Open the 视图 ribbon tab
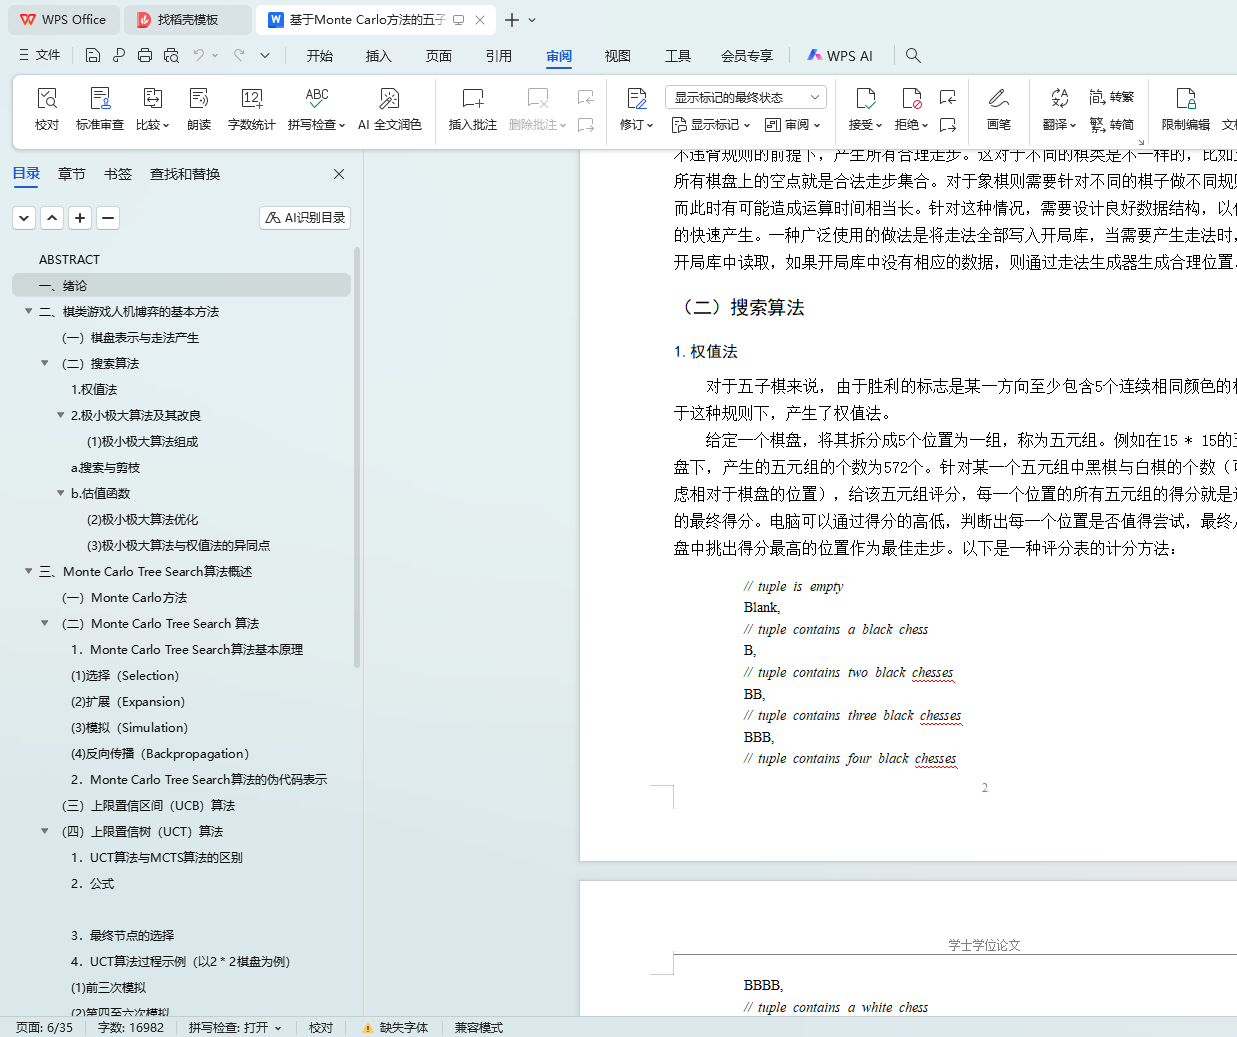Screen dimensions: 1237x1037 tap(618, 56)
